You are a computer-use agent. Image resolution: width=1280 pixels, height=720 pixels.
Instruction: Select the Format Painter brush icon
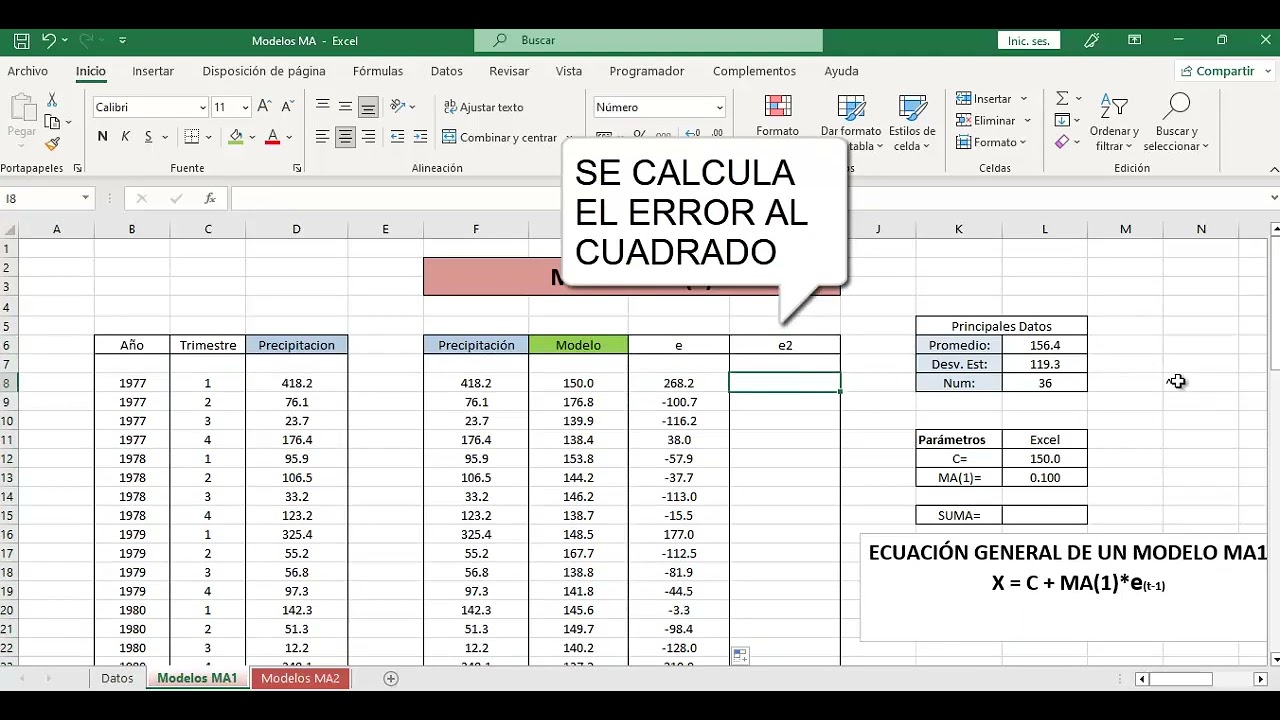pos(52,144)
